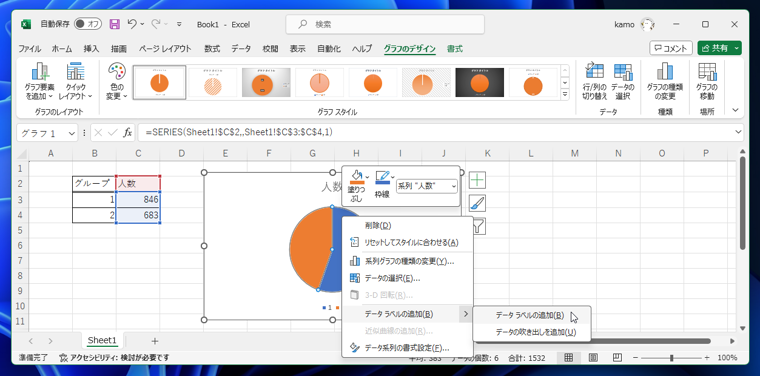The height and width of the screenshot is (376, 760).
Task: Click cell containing 683
Action: [x=138, y=215]
